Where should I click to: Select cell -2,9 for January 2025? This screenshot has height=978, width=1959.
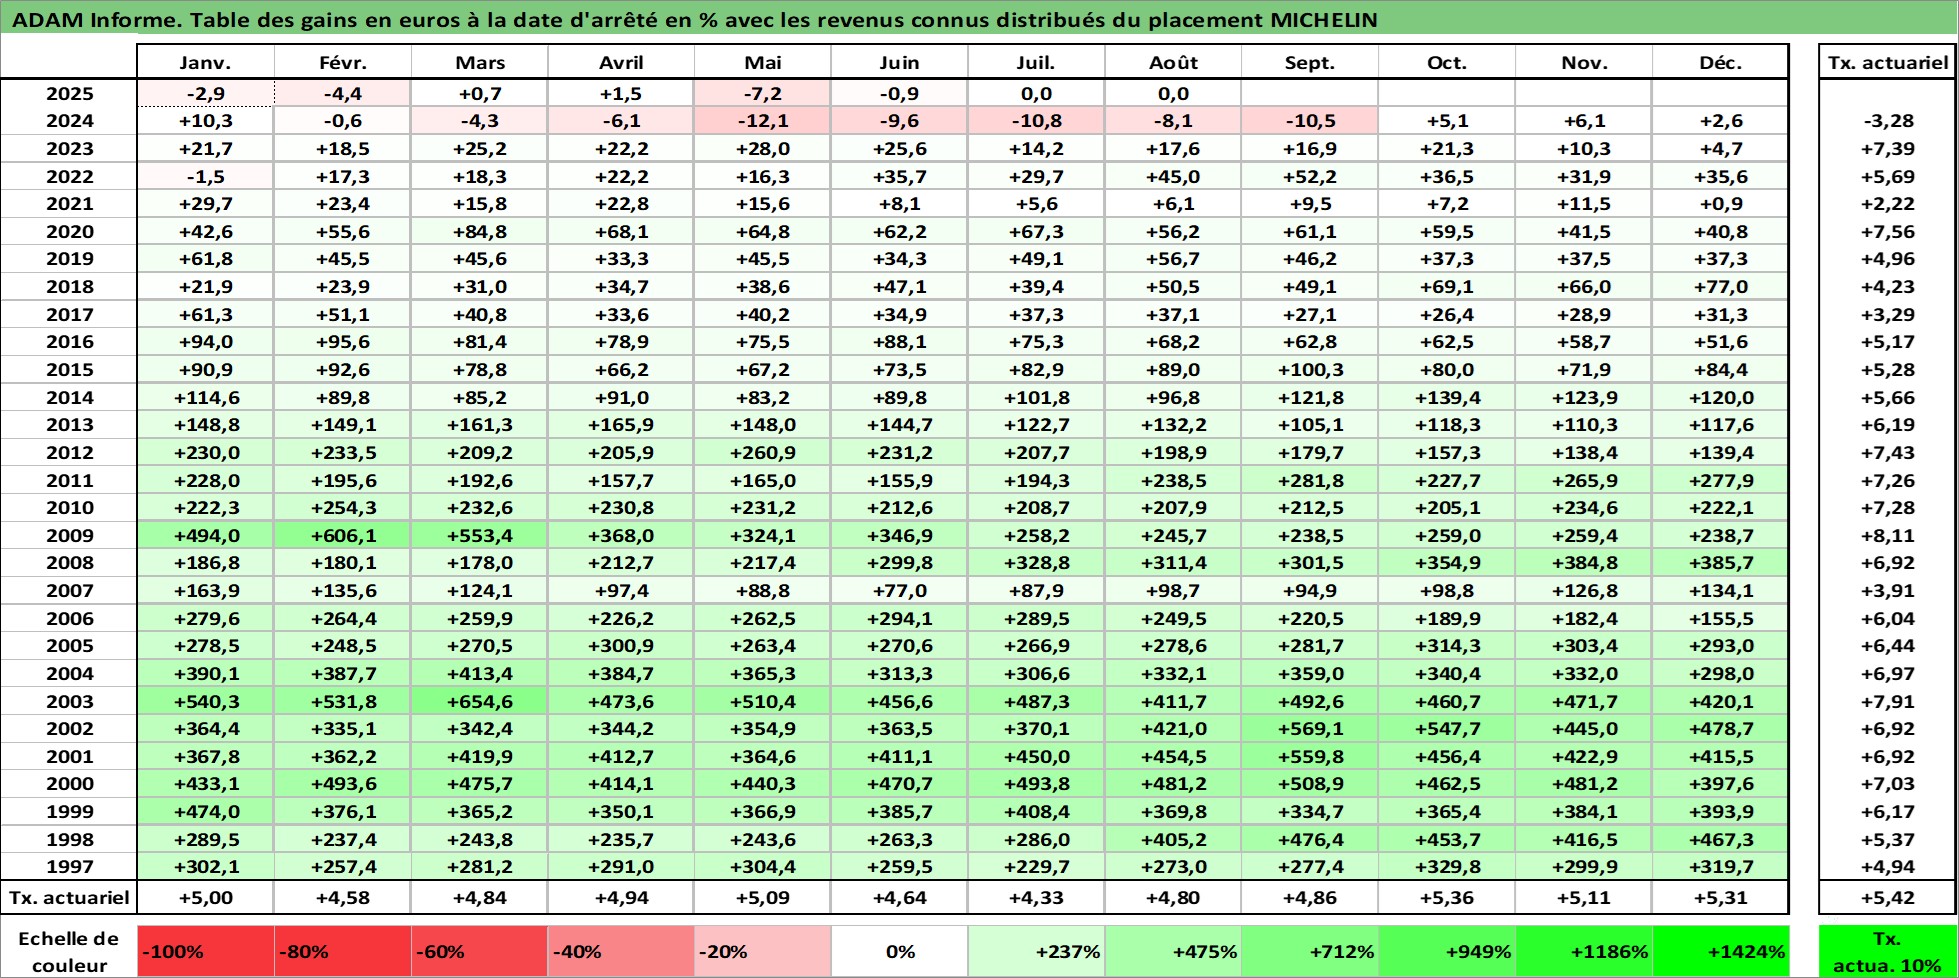click(205, 94)
